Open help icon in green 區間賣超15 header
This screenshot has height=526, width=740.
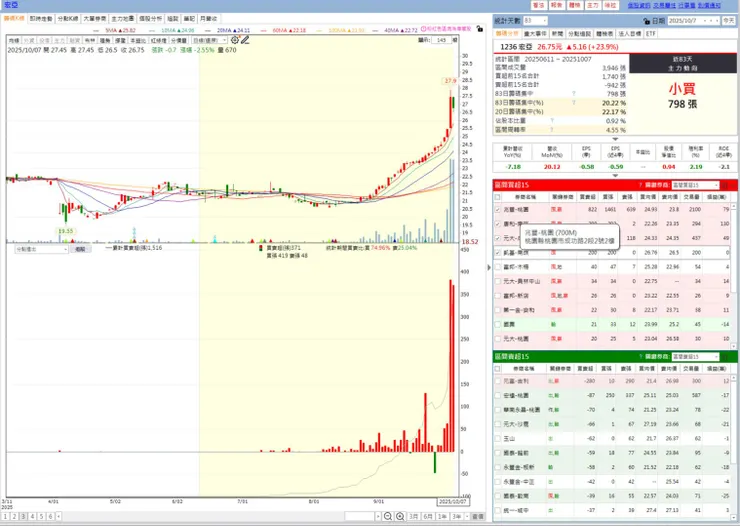tap(640, 357)
